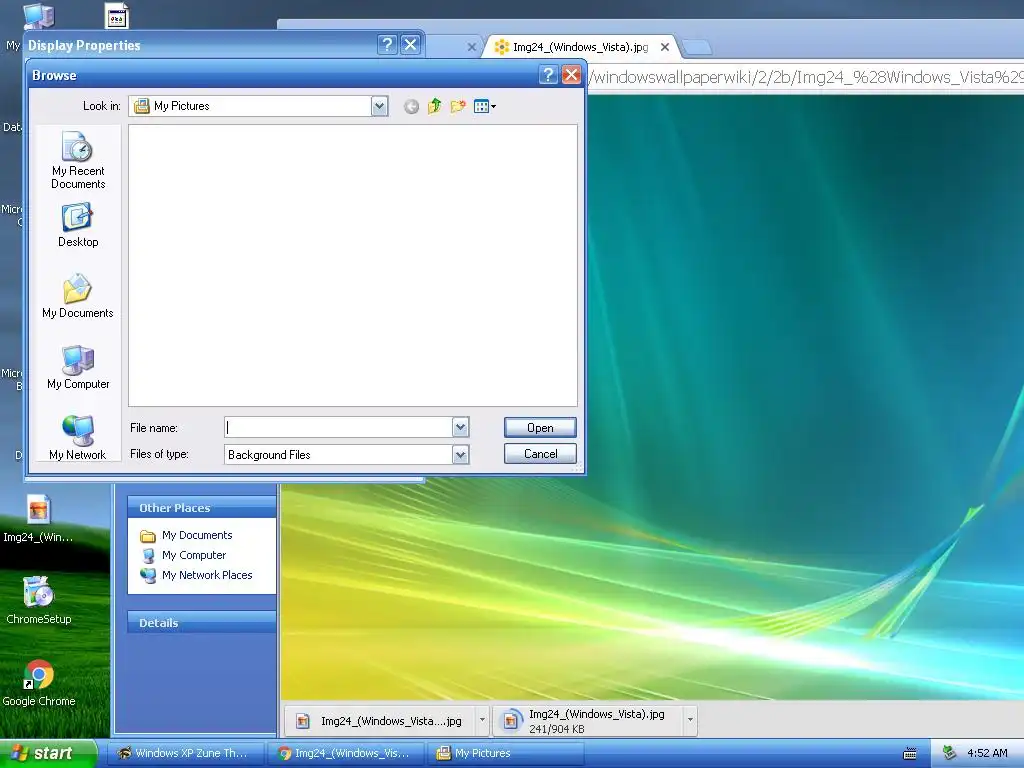Open first Img24_(Windows_Vista....jpg download item

coord(379,721)
